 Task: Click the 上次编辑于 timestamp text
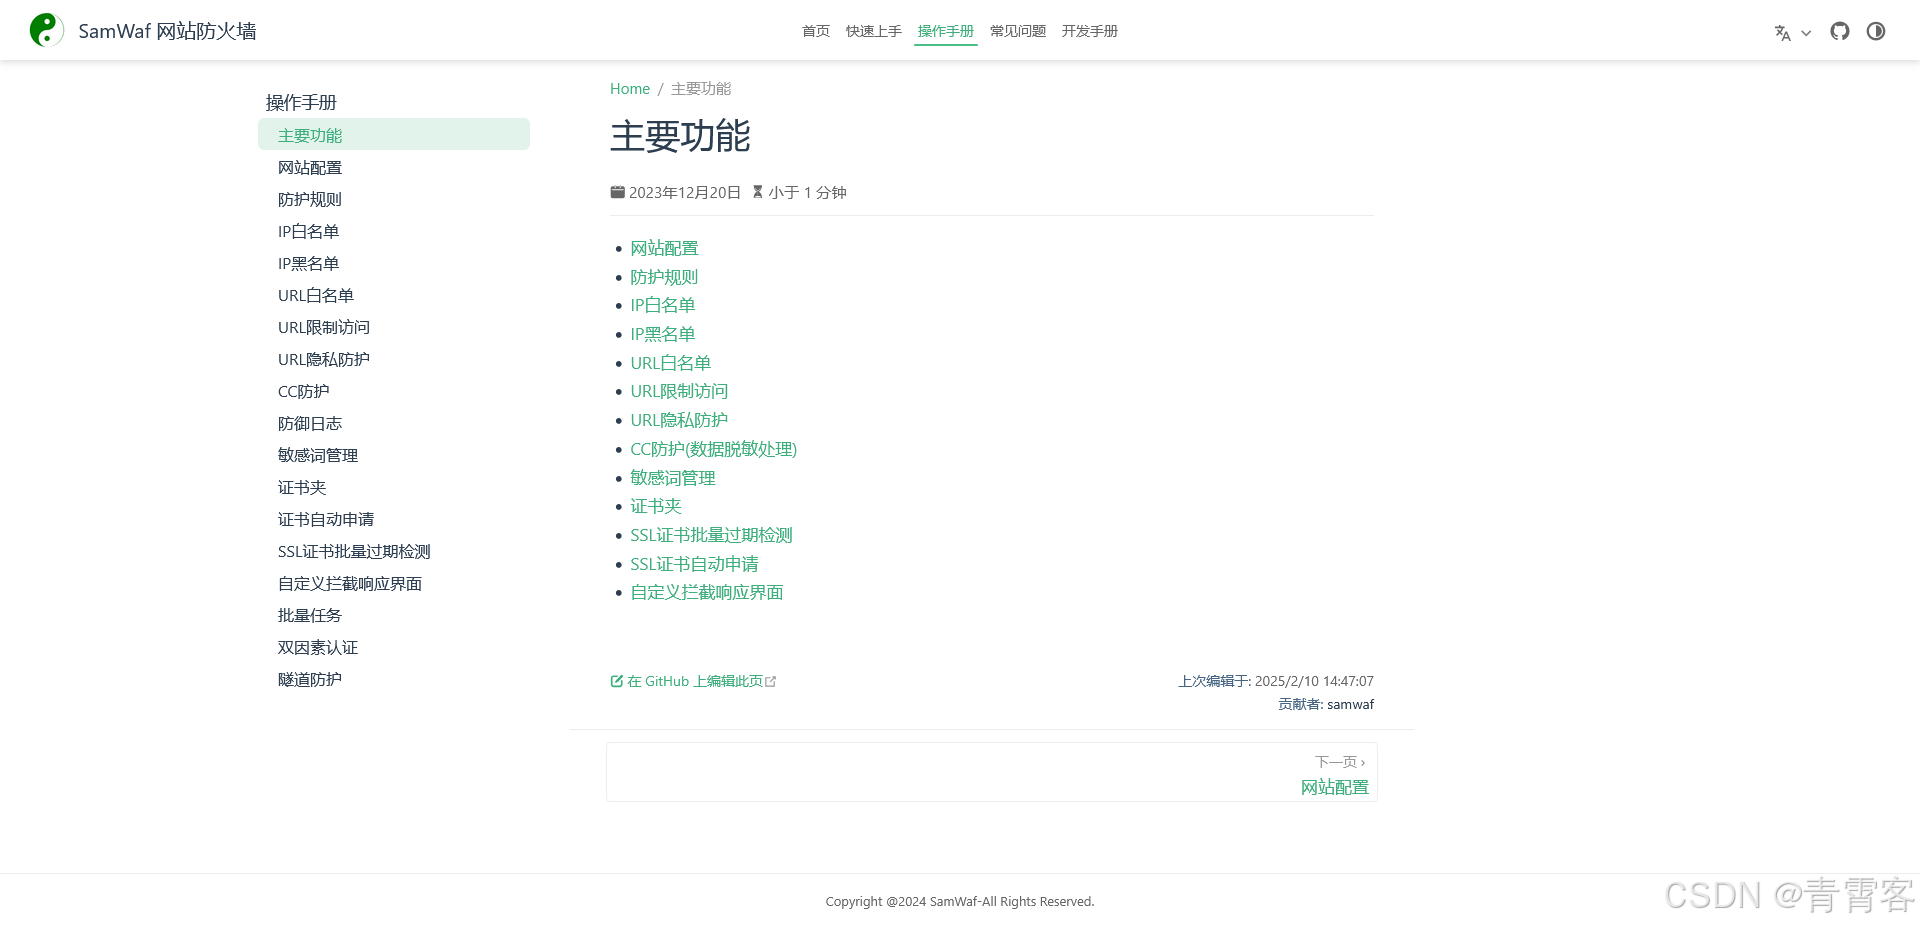pos(1276,681)
